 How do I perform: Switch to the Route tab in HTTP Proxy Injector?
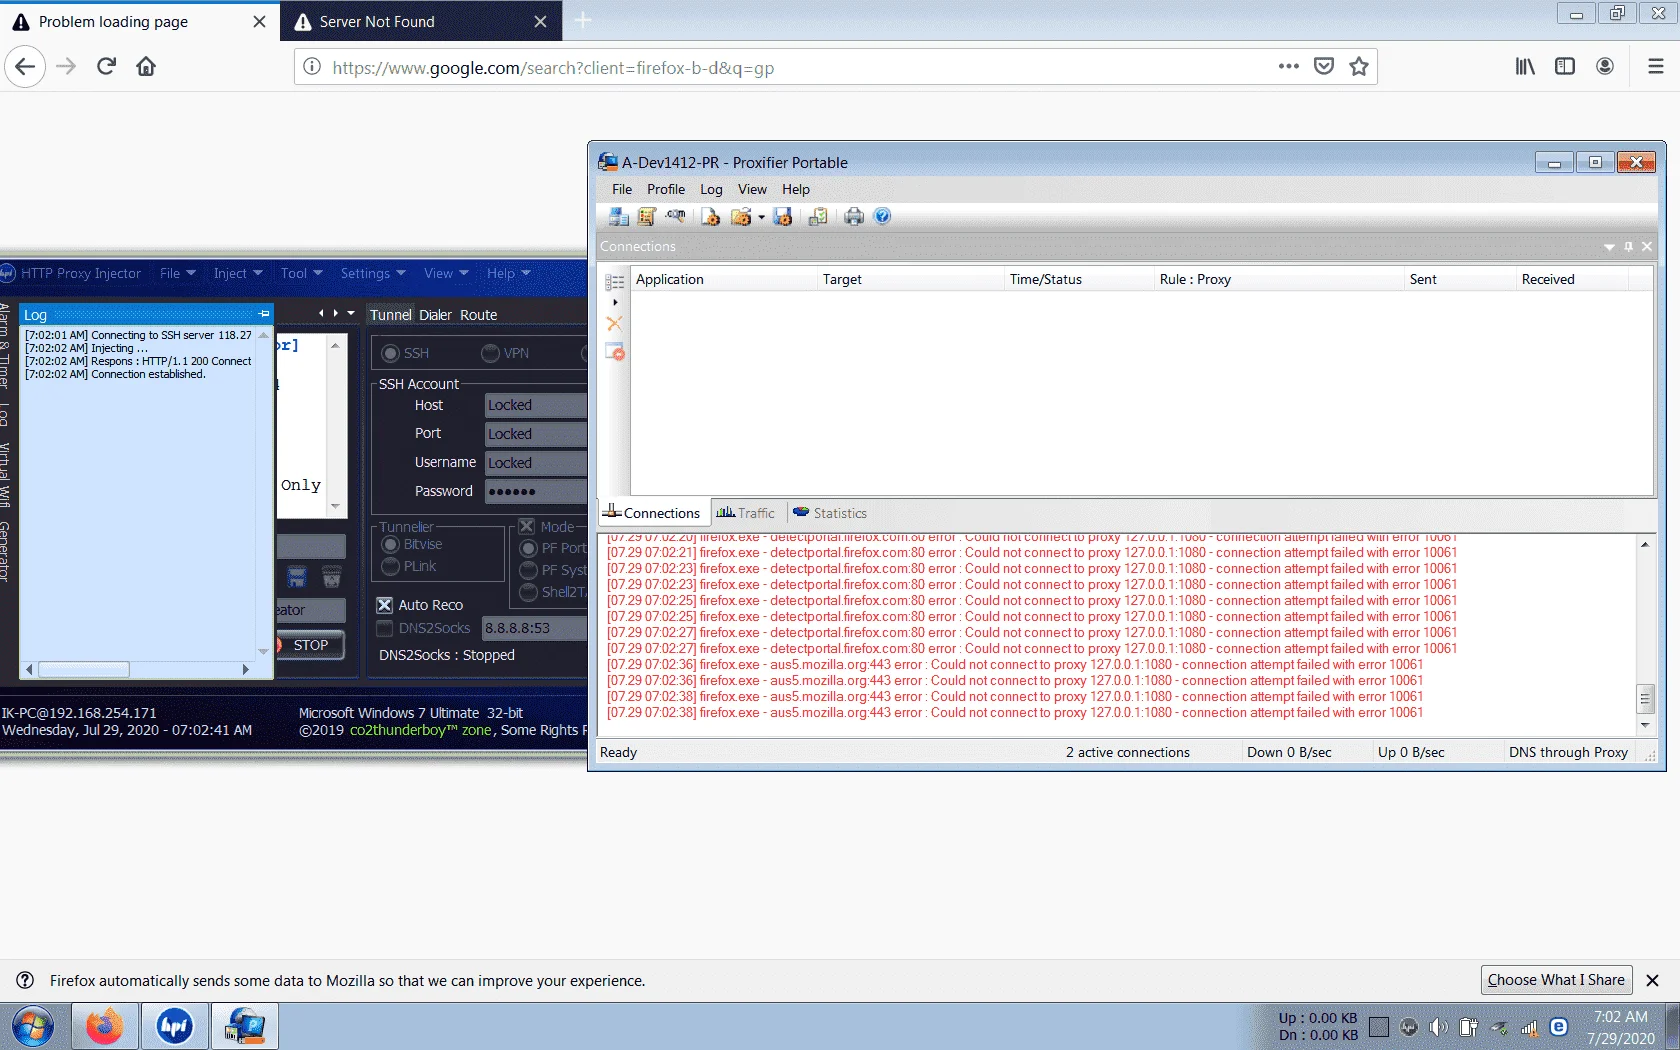[x=478, y=315]
